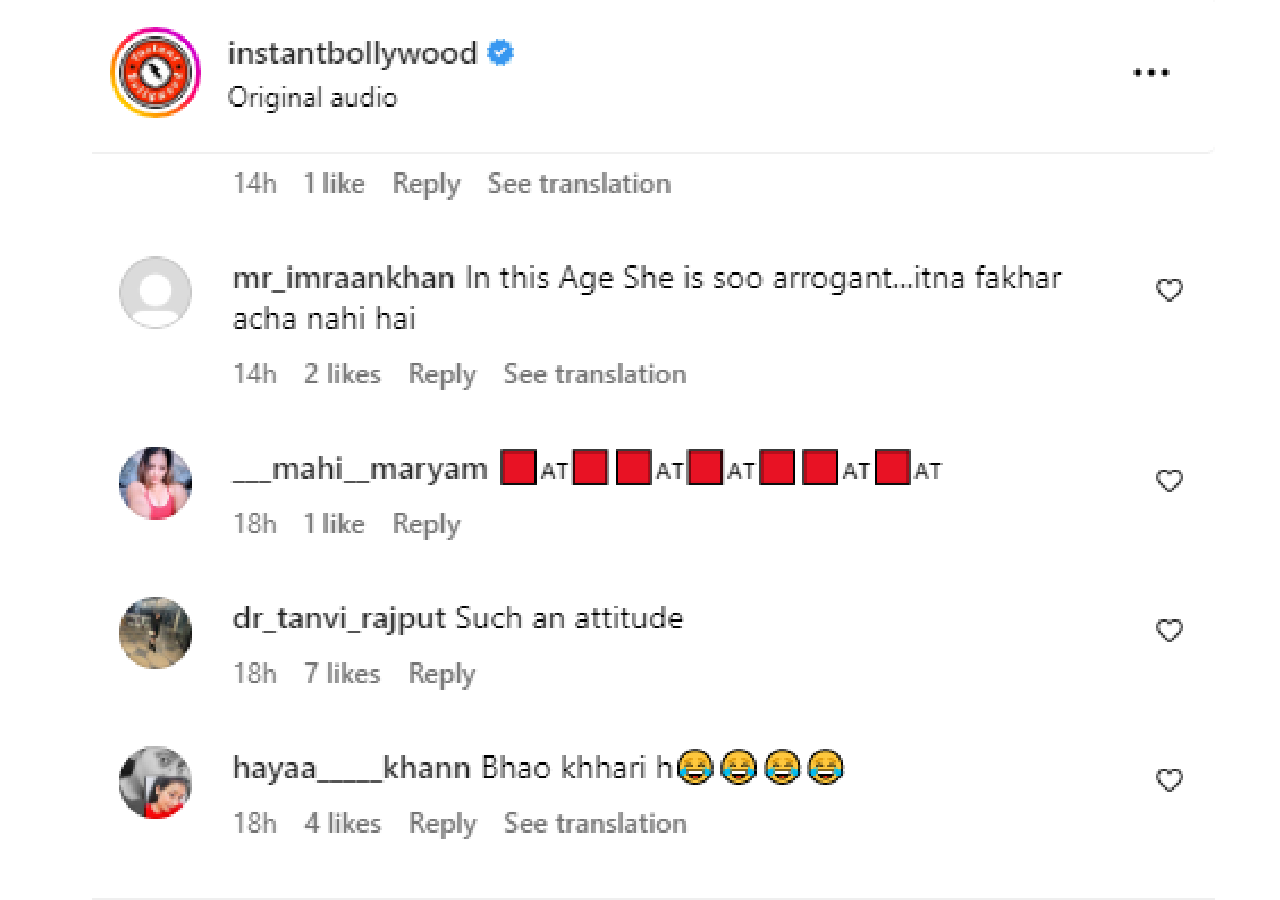Reply to mr_imraankhan's comment
The image size is (1280, 900).
[x=442, y=375]
